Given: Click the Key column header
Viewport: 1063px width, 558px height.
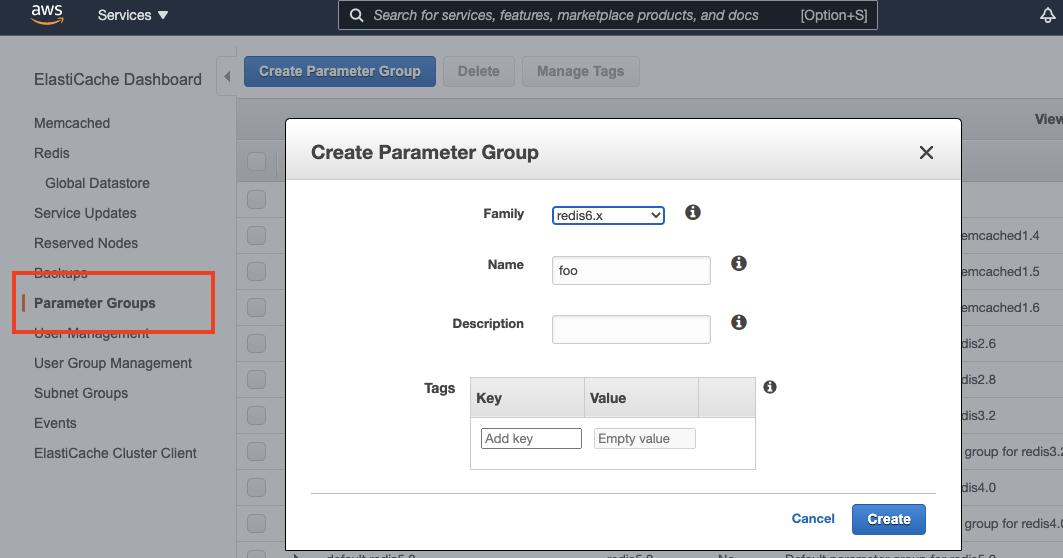Looking at the screenshot, I should [x=527, y=398].
